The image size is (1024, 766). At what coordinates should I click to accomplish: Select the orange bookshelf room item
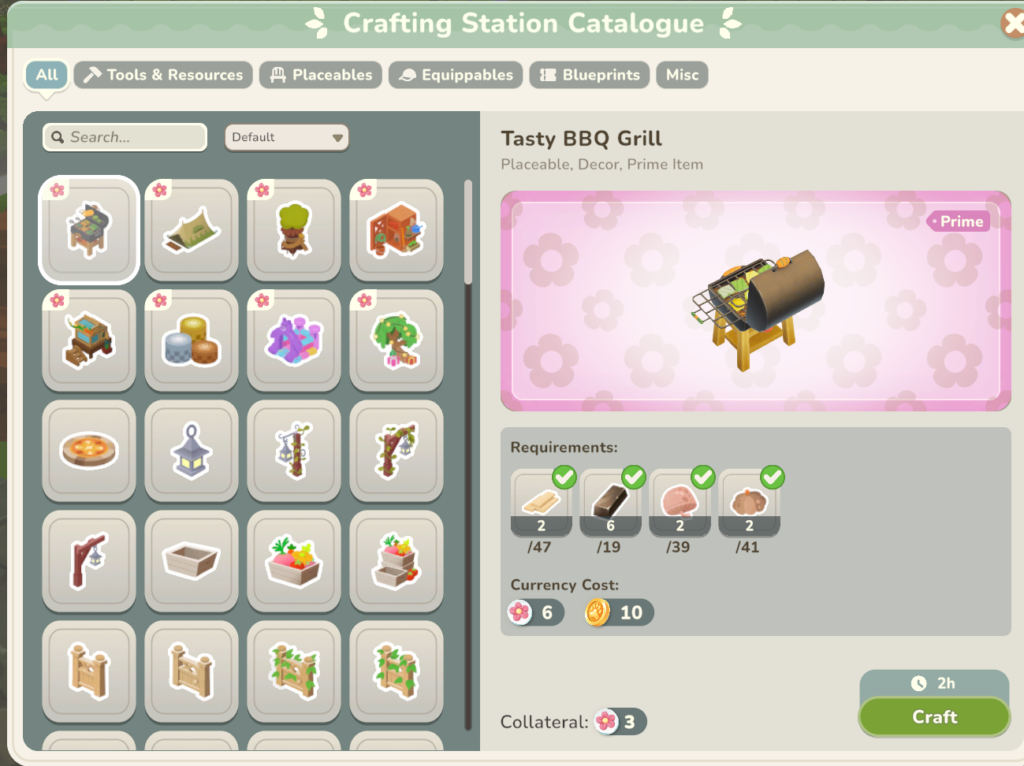396,229
